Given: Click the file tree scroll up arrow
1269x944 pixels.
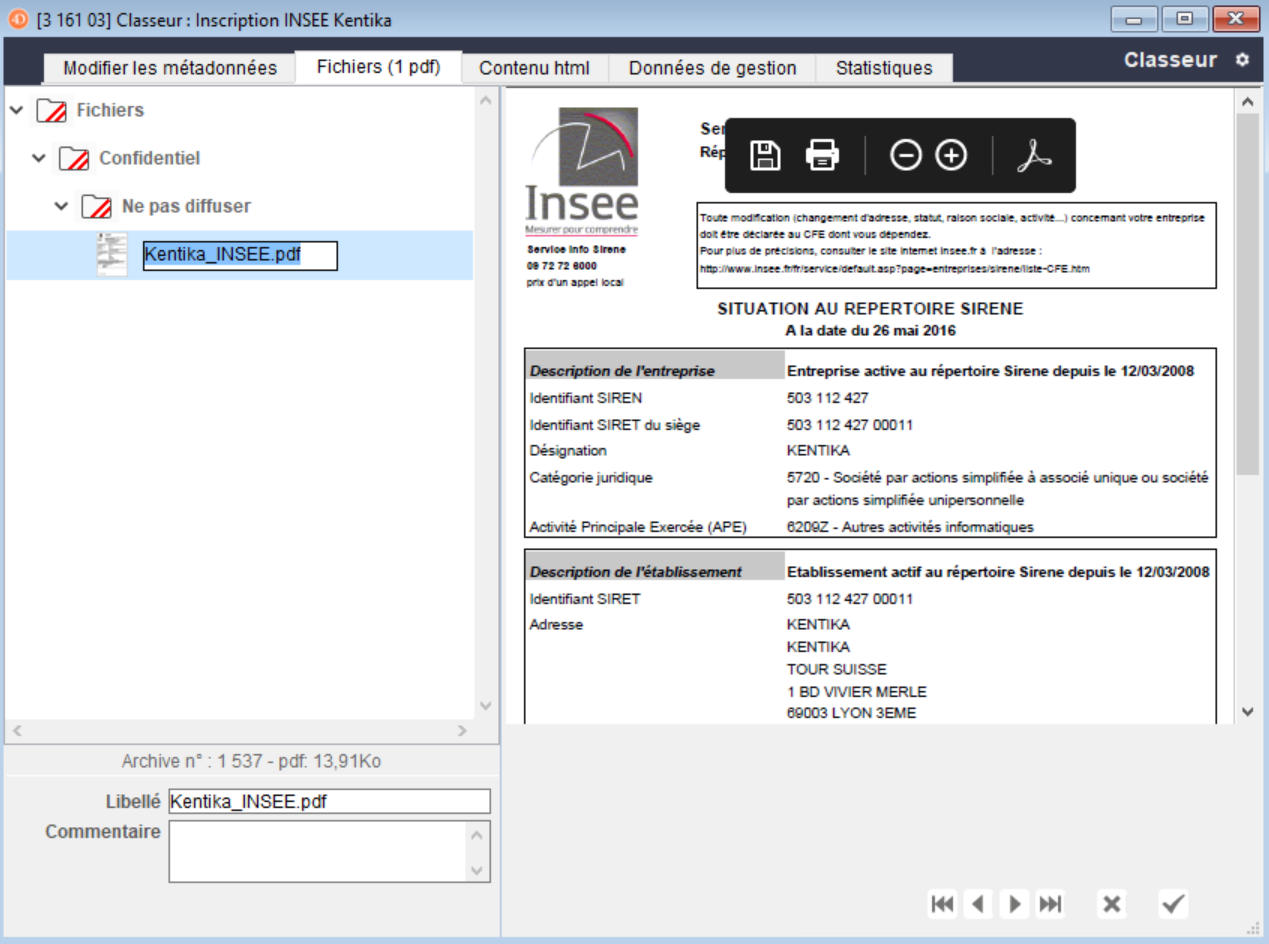Looking at the screenshot, I should (486, 99).
